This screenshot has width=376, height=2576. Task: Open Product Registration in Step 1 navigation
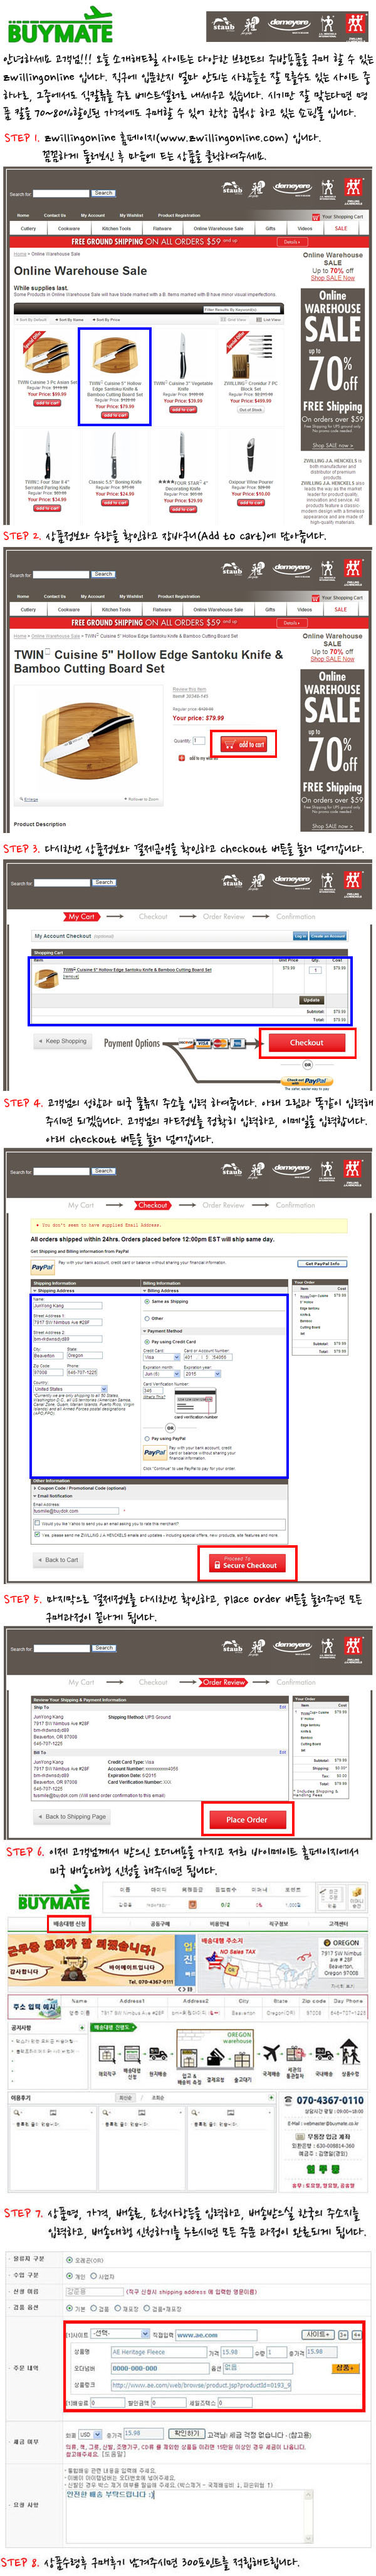[x=179, y=215]
